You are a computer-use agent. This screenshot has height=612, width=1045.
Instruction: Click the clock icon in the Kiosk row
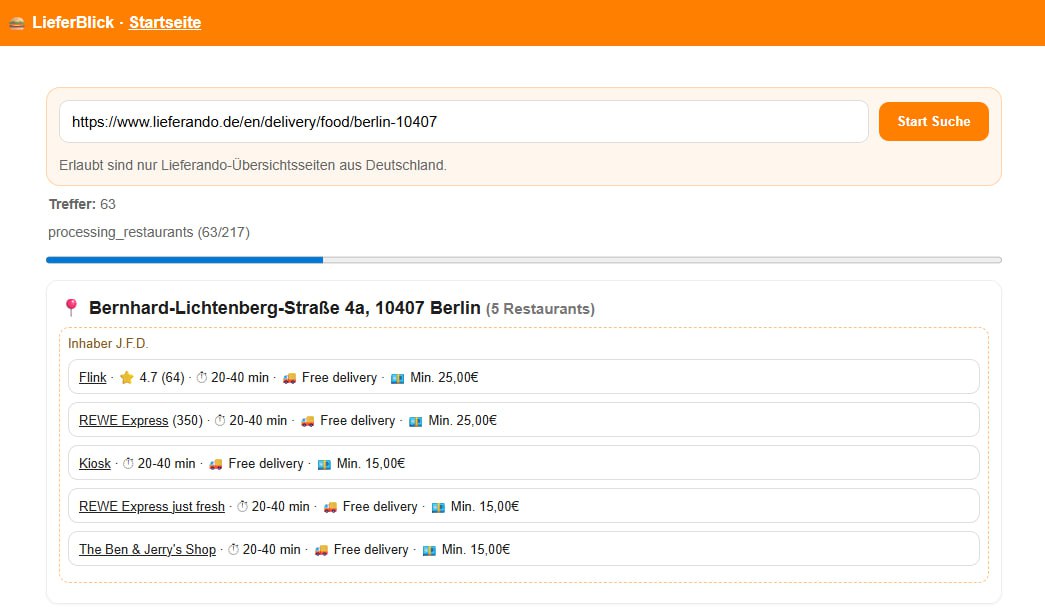[128, 464]
